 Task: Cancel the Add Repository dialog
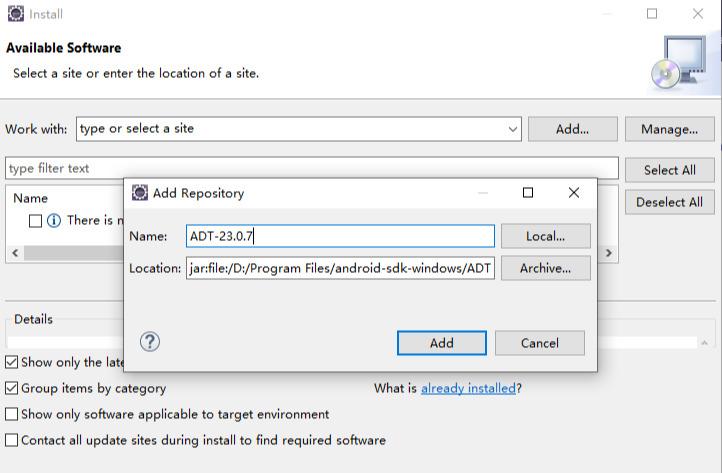point(540,343)
